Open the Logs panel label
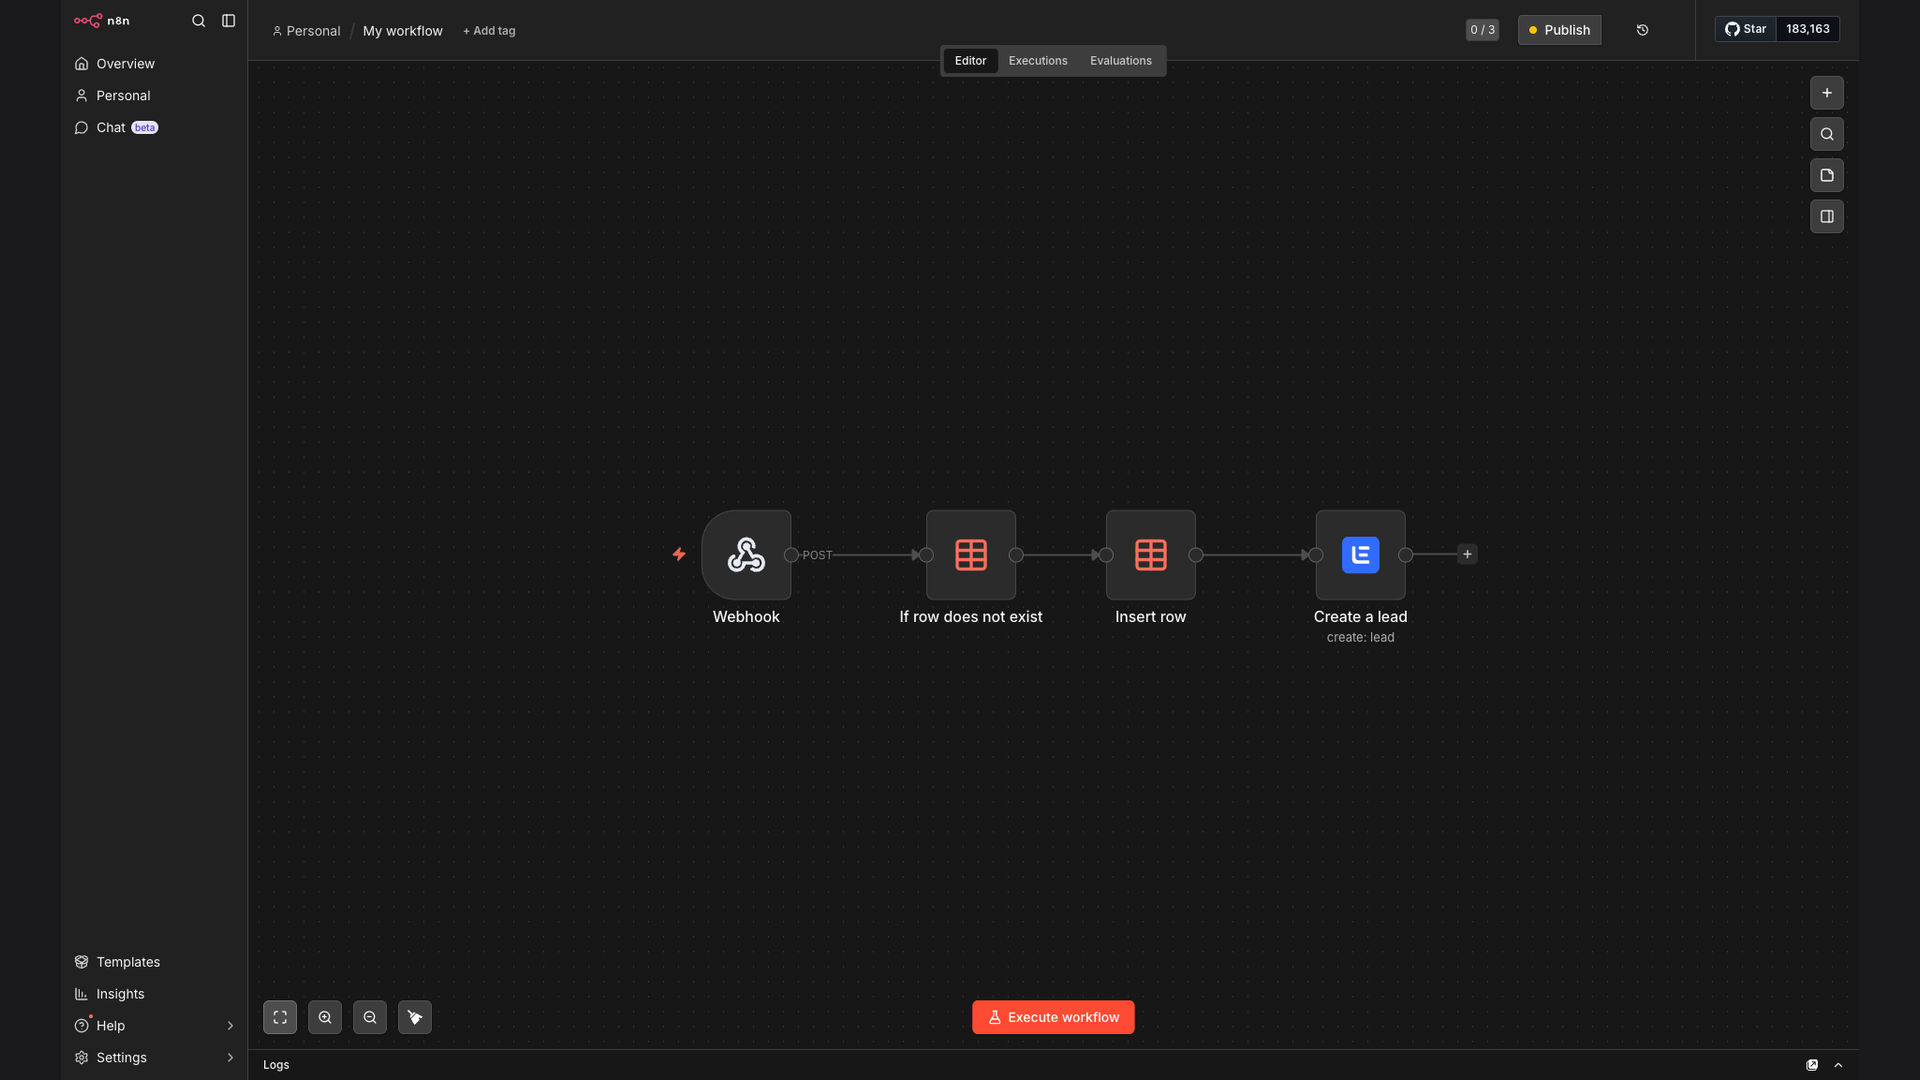Screen dimensions: 1920x1080 (x=276, y=1065)
